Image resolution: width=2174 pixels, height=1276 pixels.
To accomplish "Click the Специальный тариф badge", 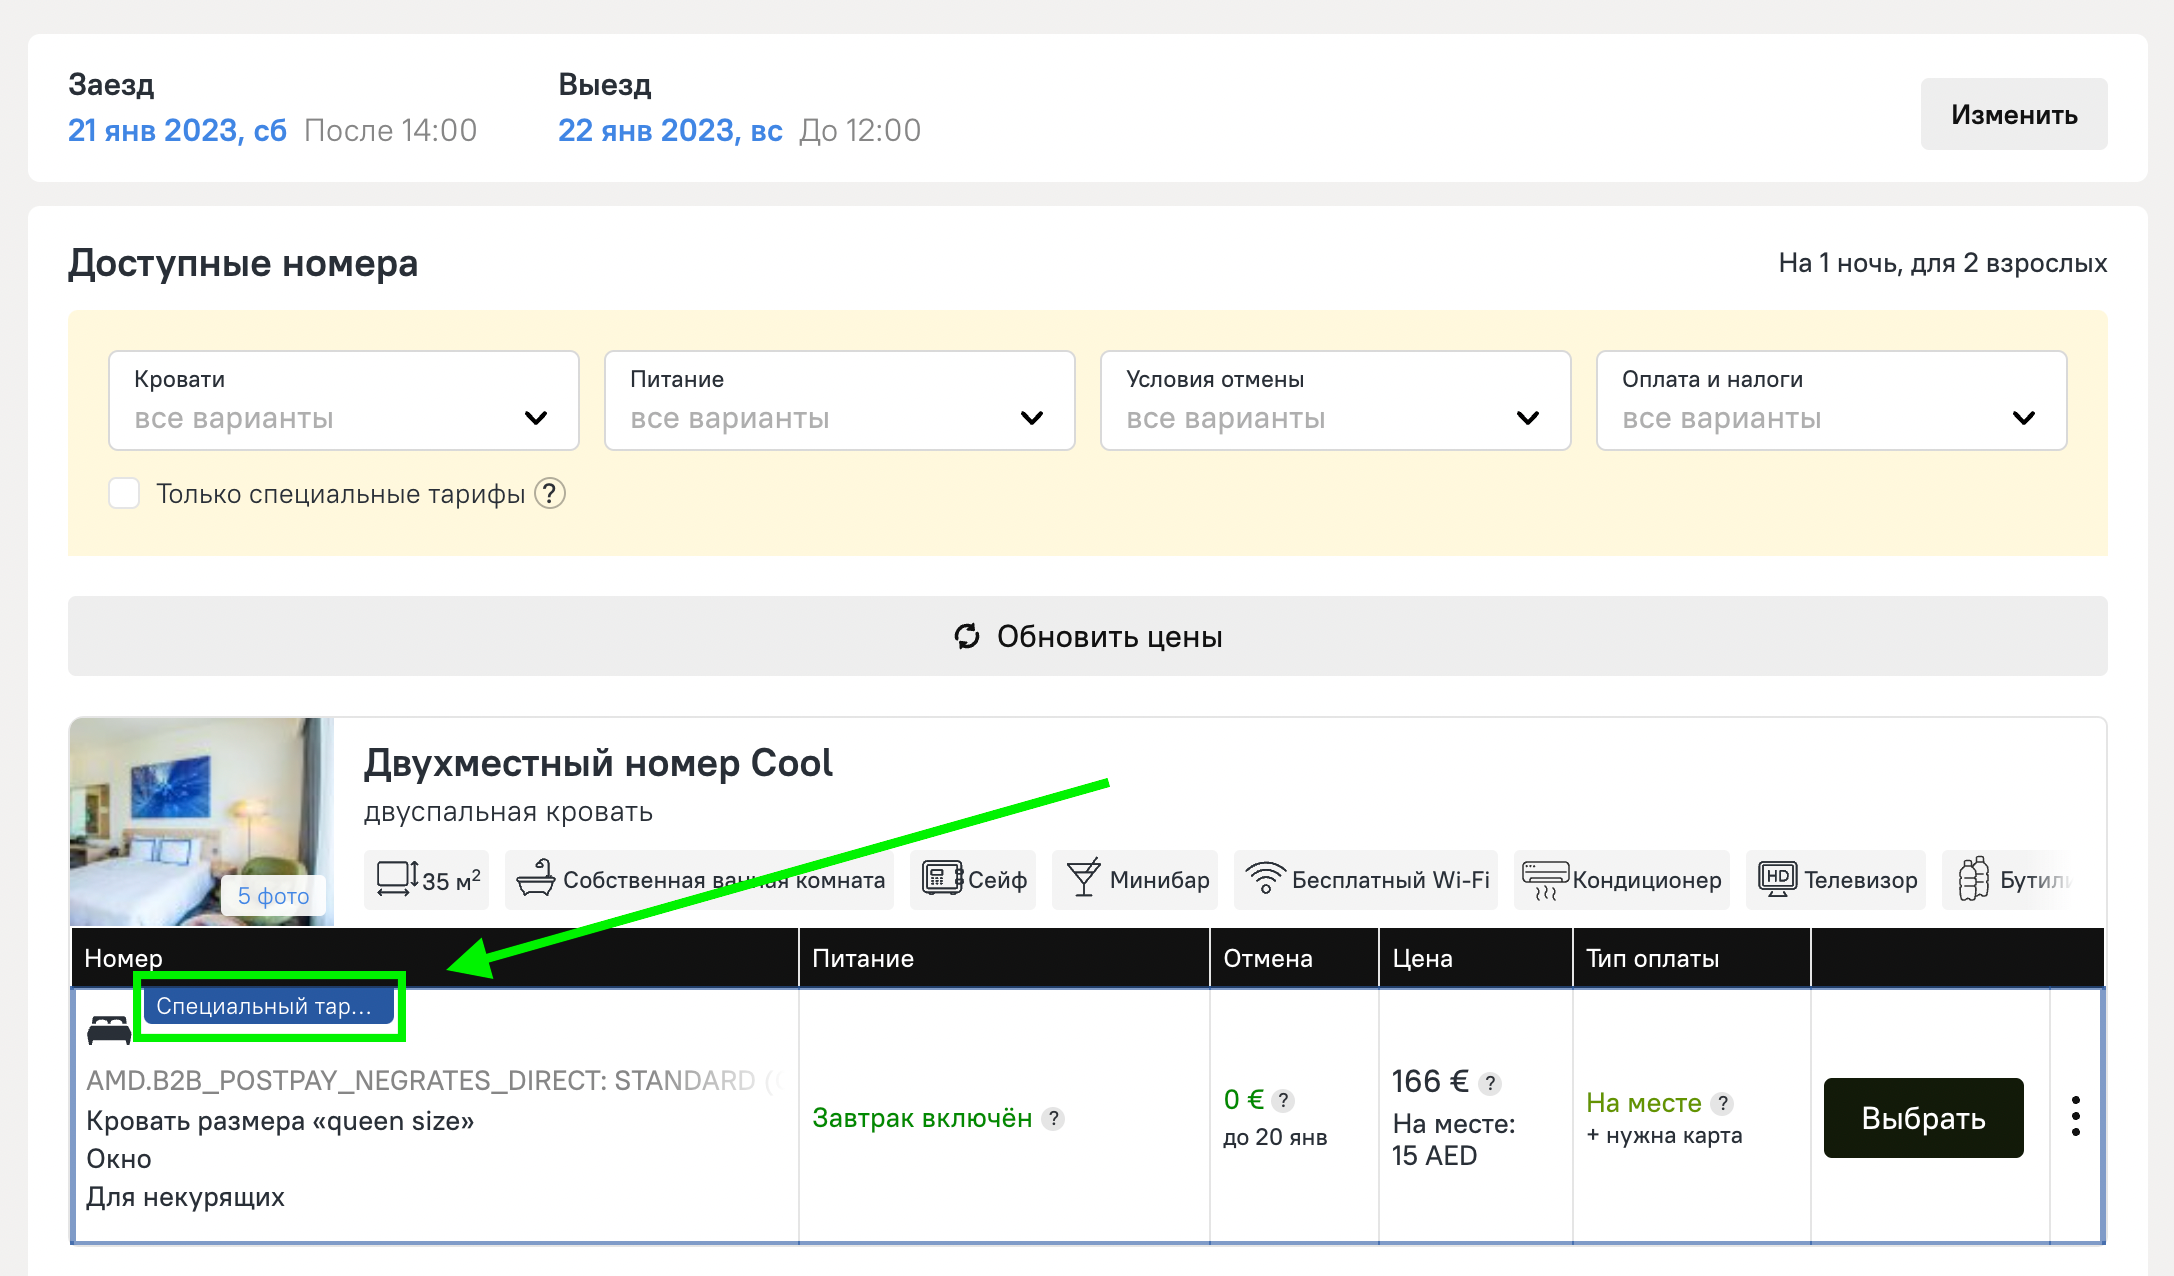I will point(265,1006).
